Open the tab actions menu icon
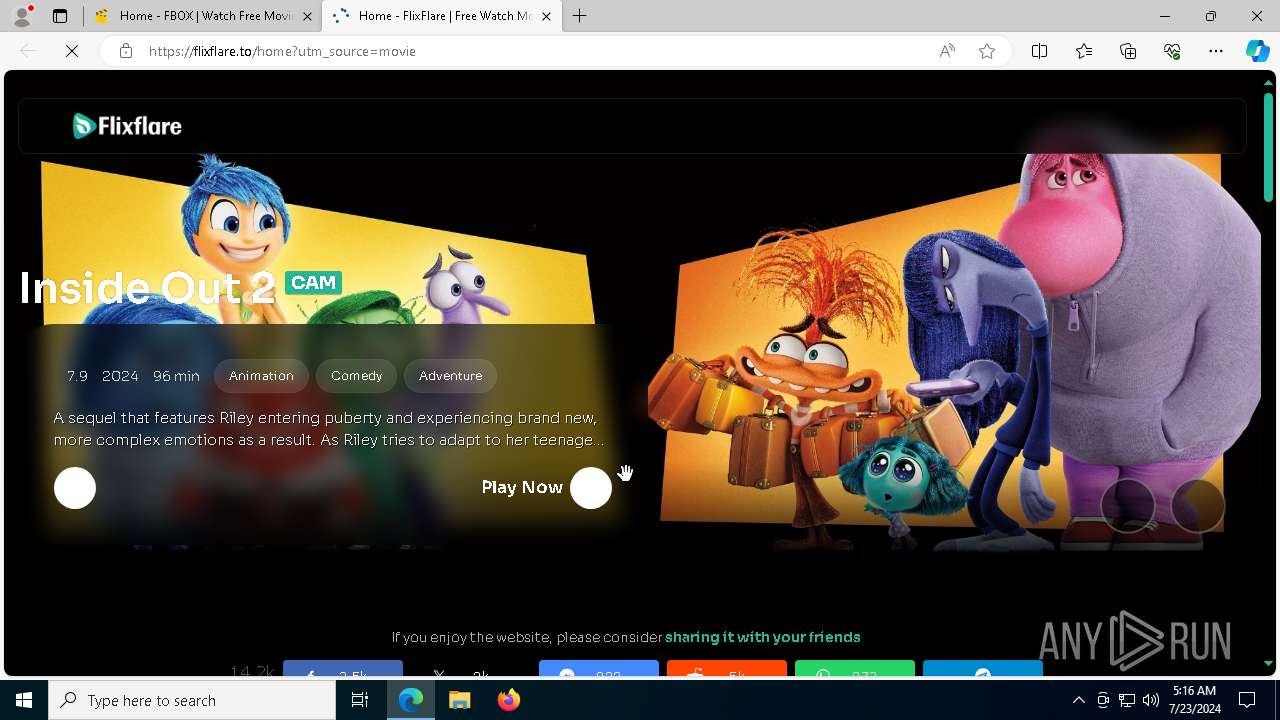Viewport: 1280px width, 720px height. [60, 16]
